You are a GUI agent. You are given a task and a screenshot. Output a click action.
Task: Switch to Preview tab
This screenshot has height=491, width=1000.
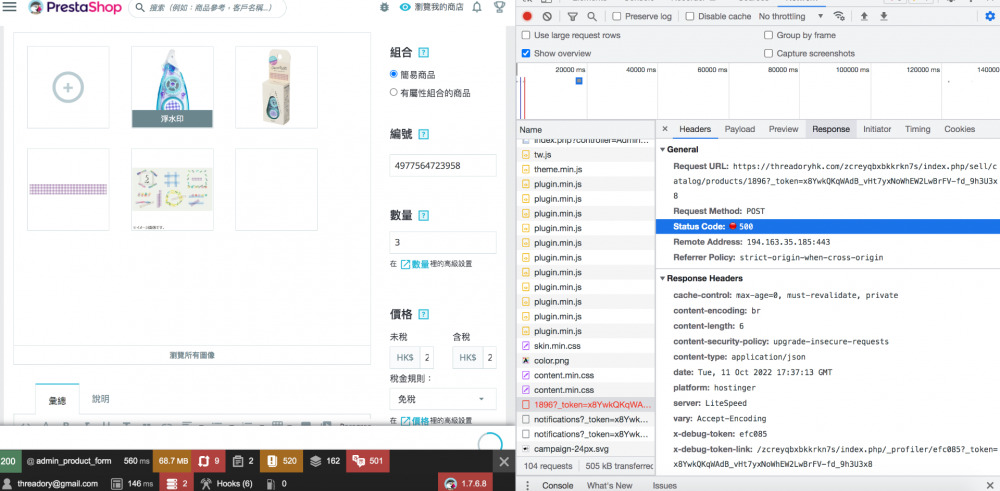[783, 129]
